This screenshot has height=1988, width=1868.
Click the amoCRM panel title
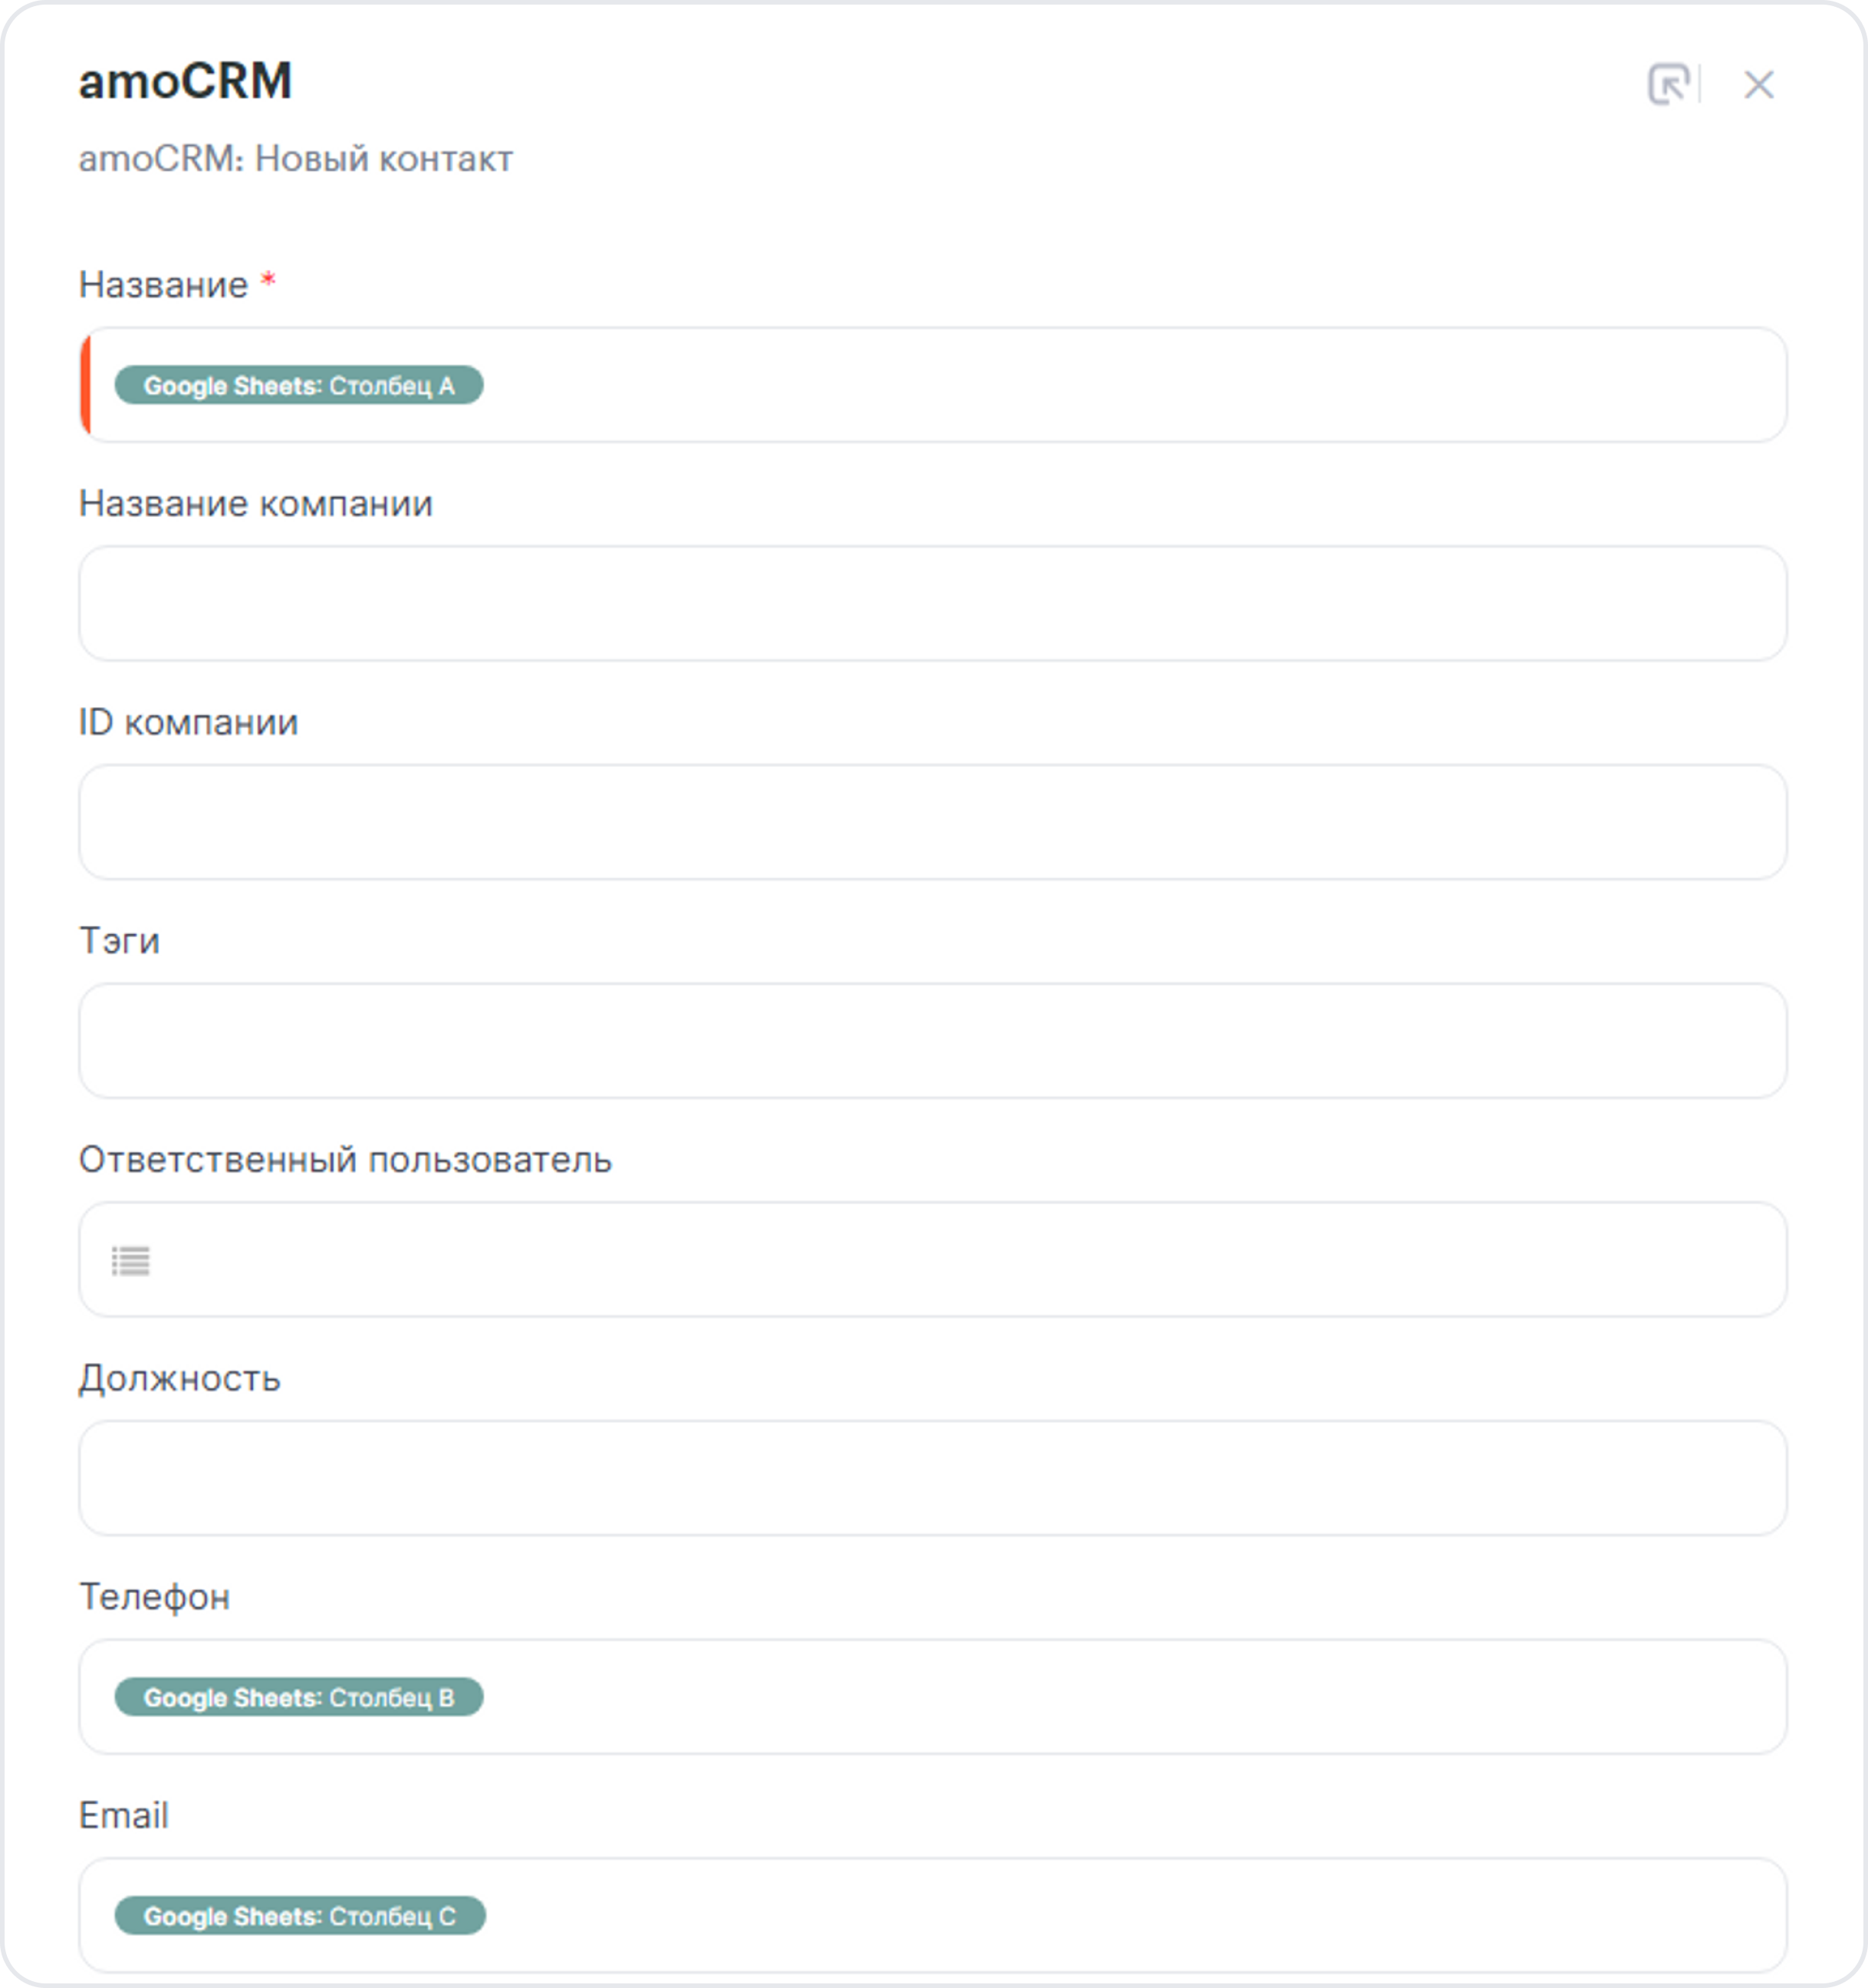pyautogui.click(x=186, y=81)
